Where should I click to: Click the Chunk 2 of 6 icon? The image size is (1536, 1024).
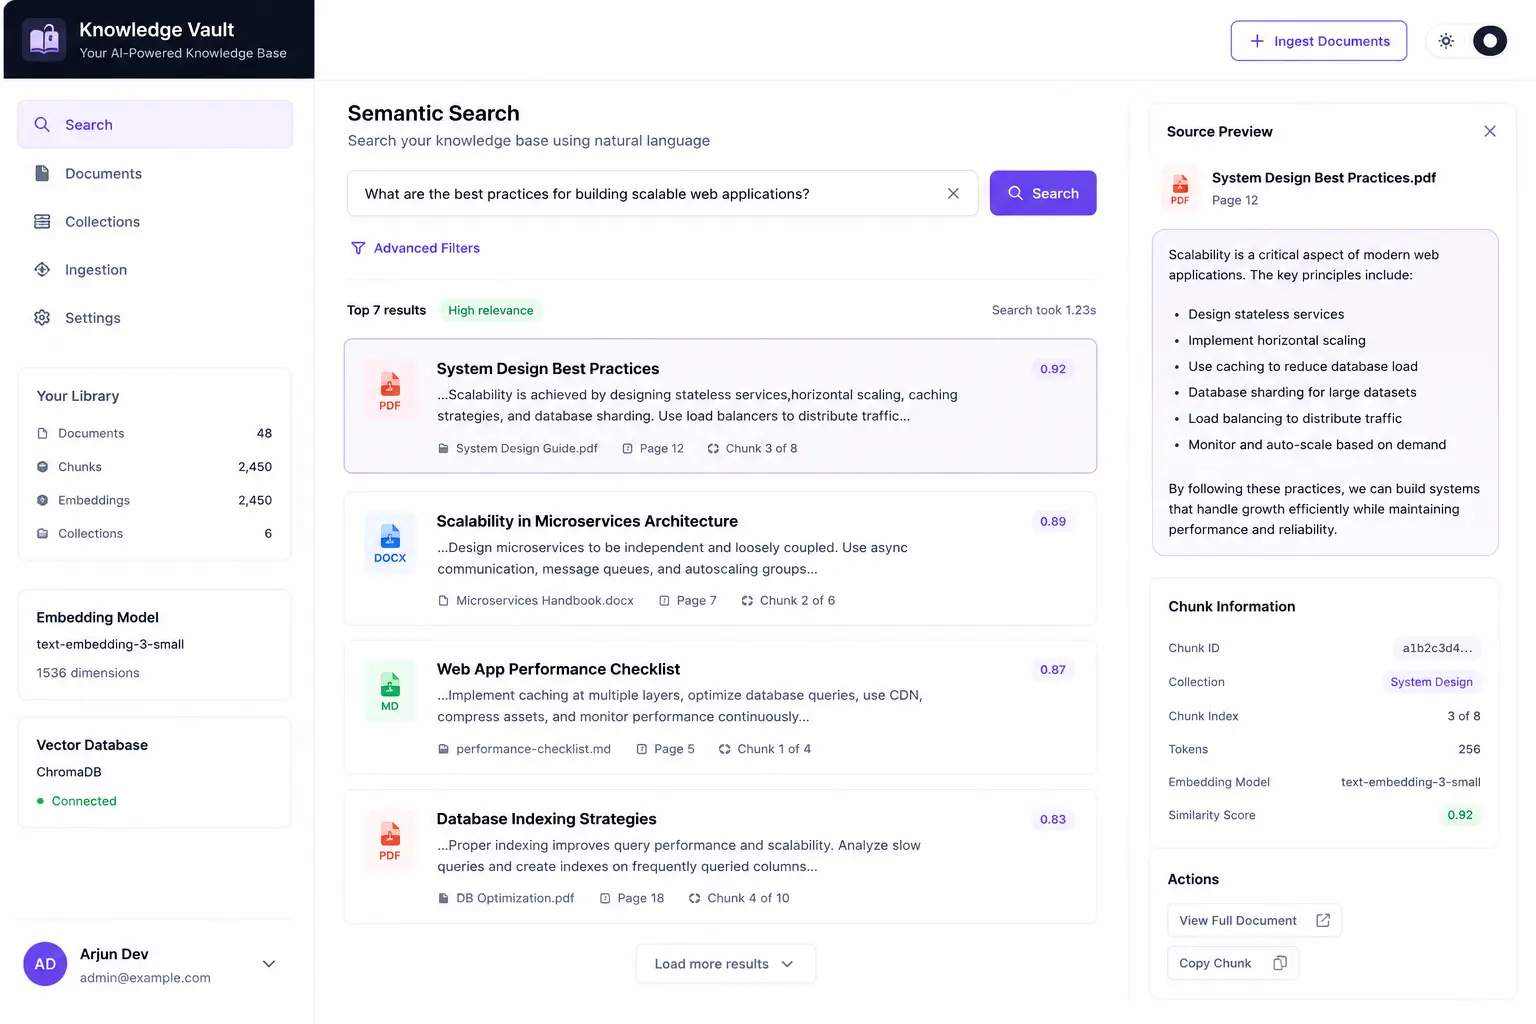point(747,600)
